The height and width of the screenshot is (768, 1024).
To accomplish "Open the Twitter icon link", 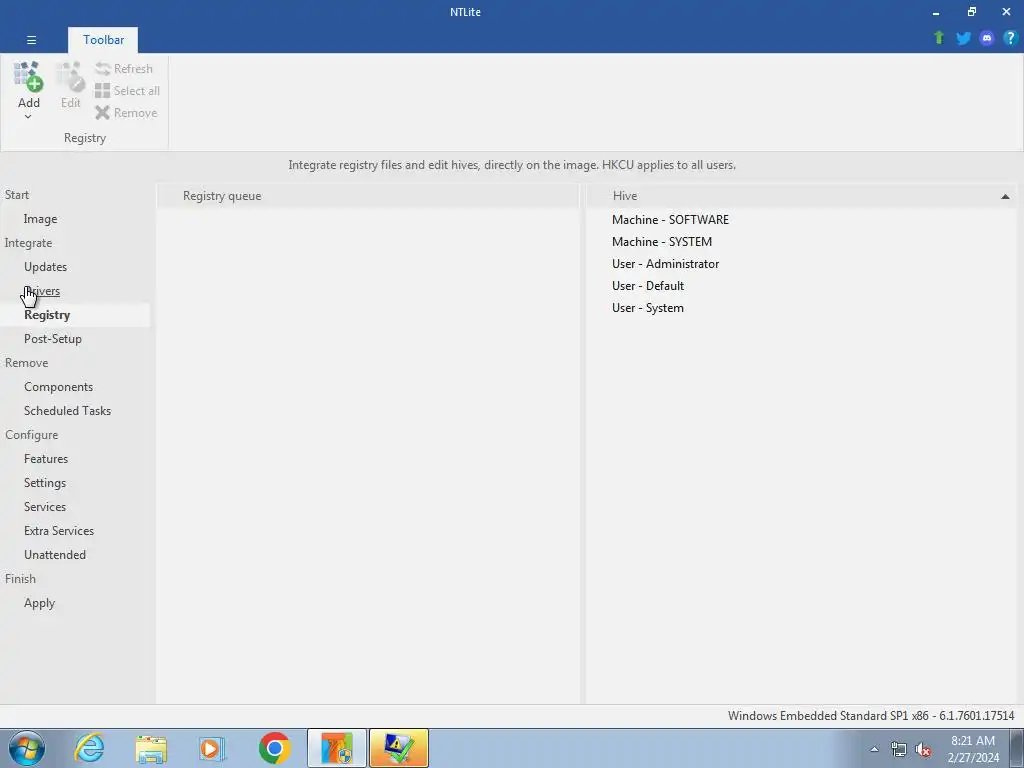I will (x=963, y=38).
